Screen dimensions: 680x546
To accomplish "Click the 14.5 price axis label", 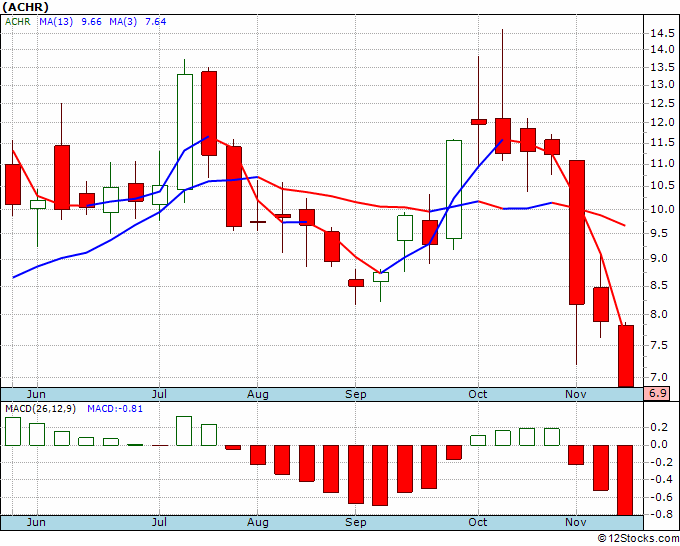I will point(662,33).
